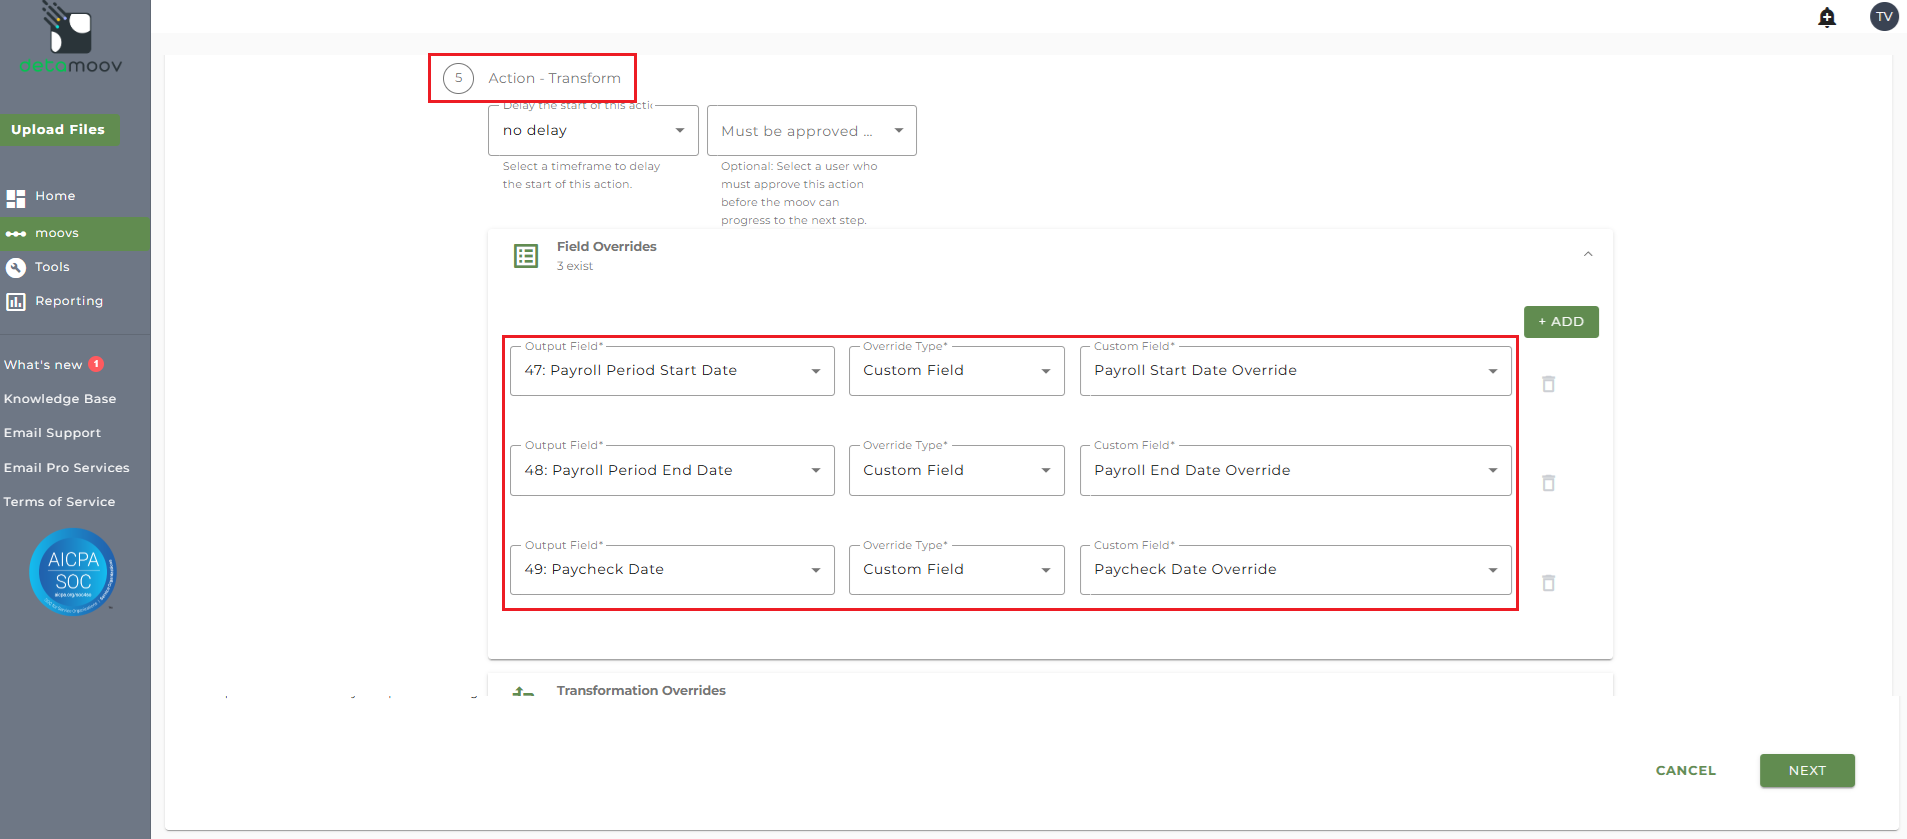
Task: Click the notification bell icon
Action: [1826, 17]
